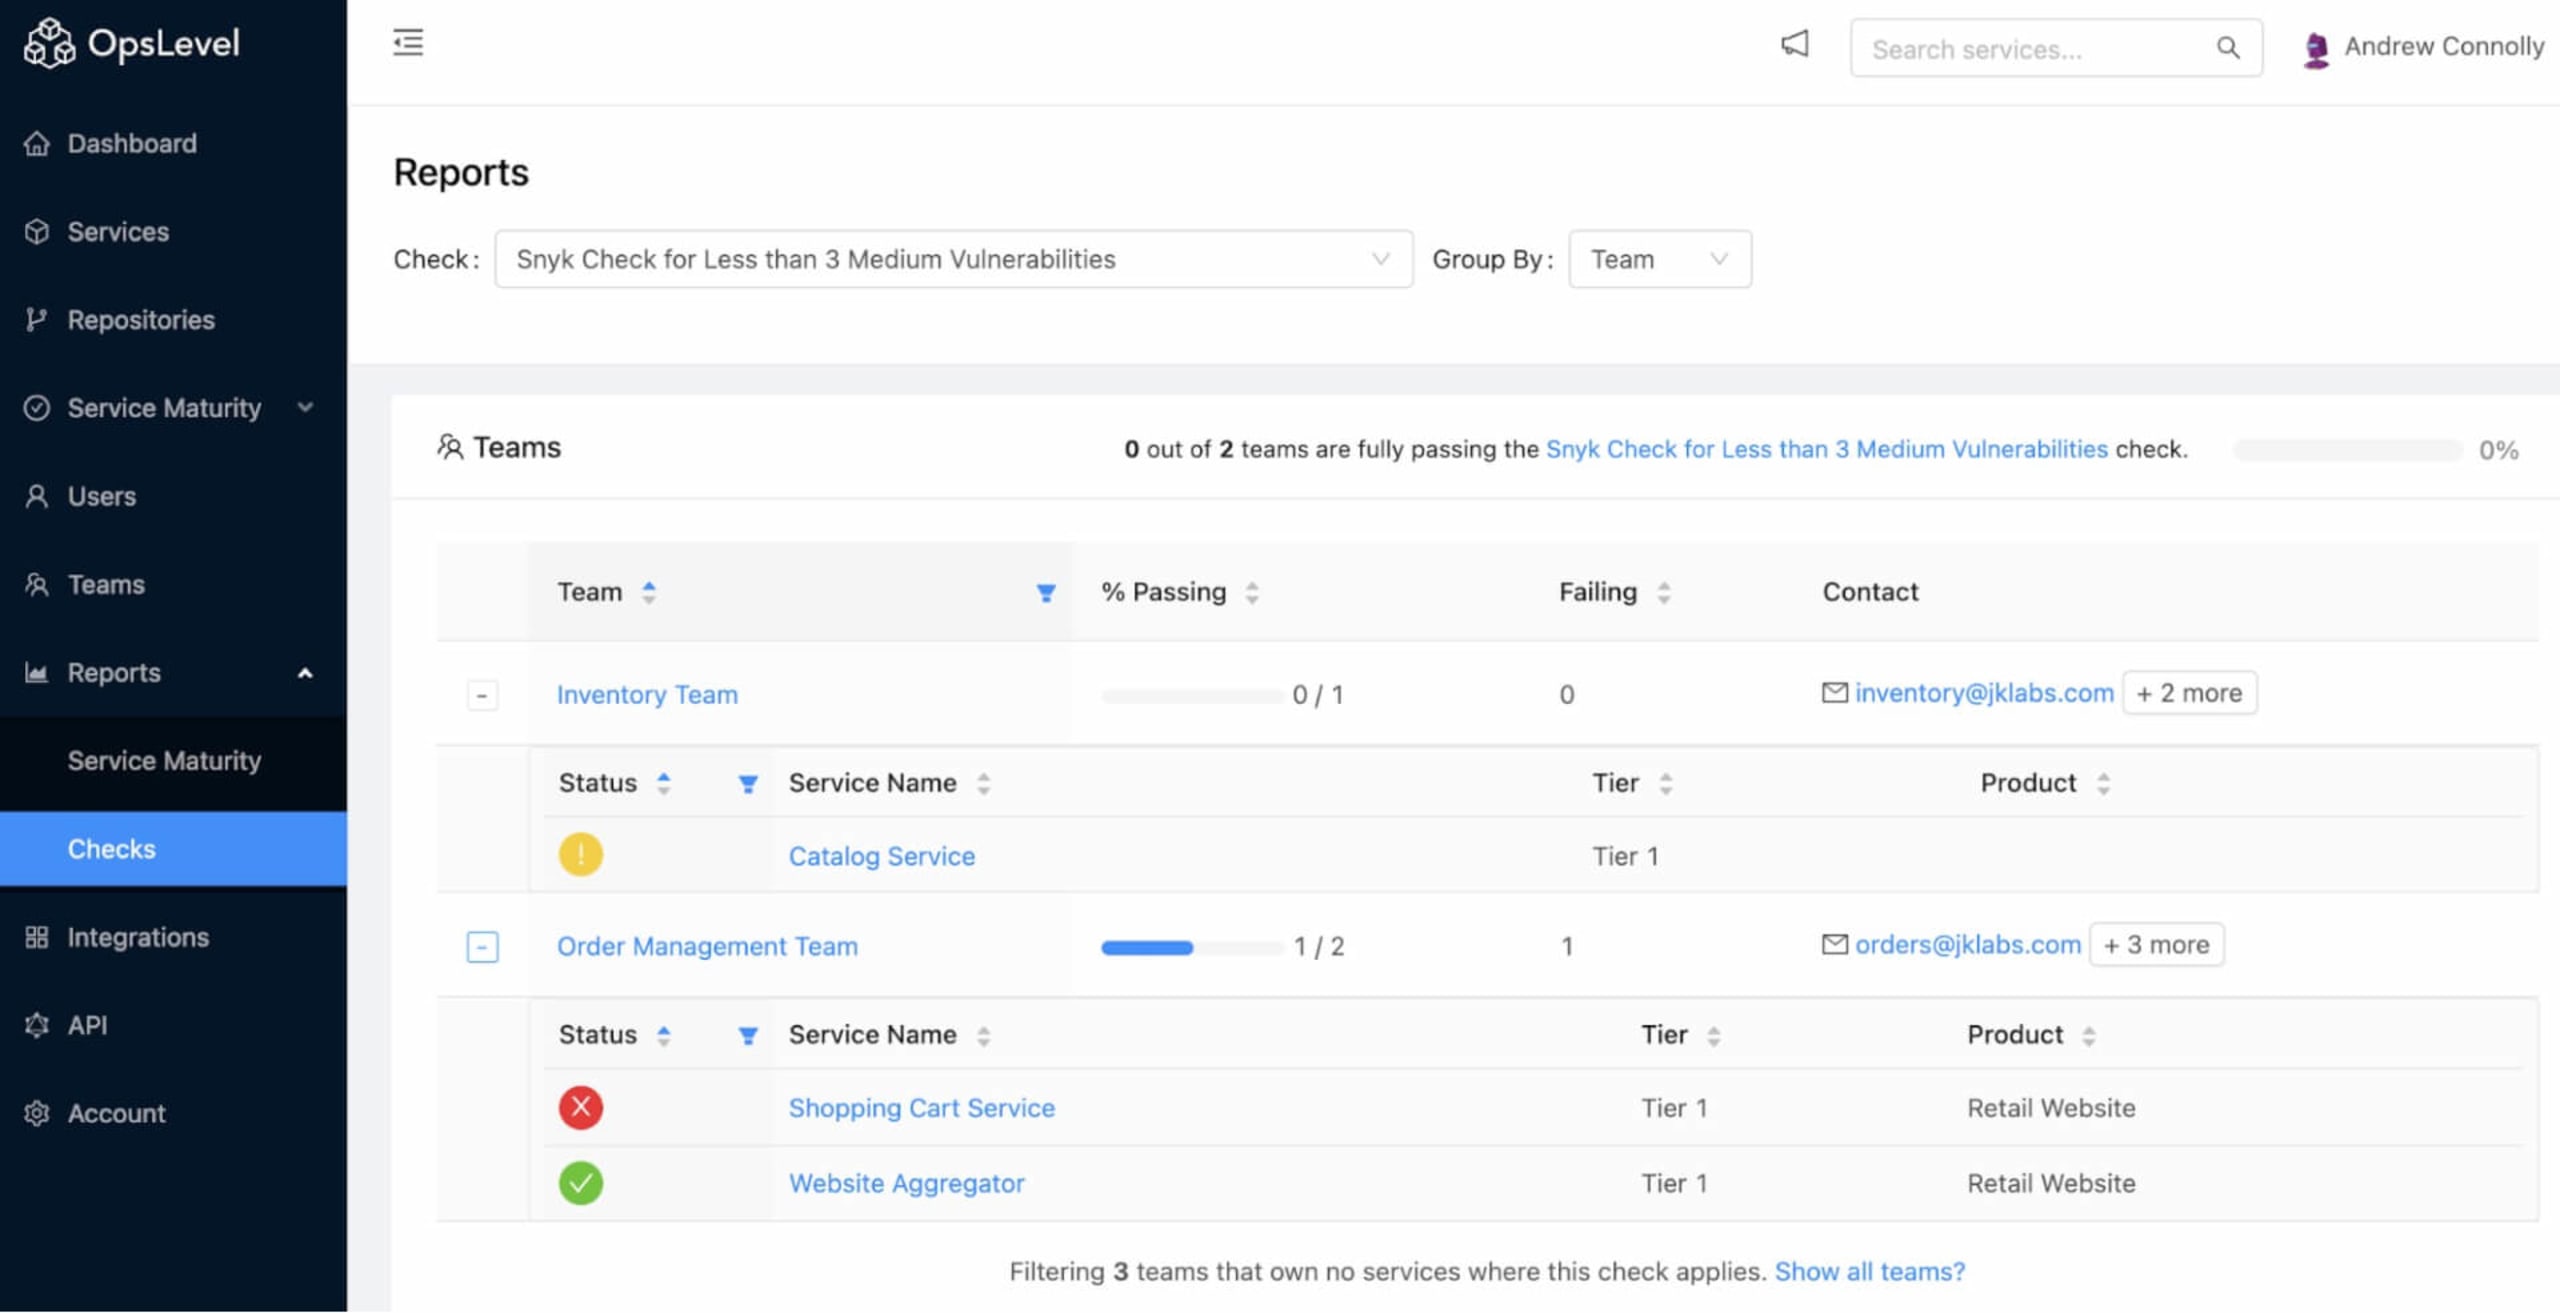
Task: Collapse the Order Management Team row
Action: tap(482, 946)
